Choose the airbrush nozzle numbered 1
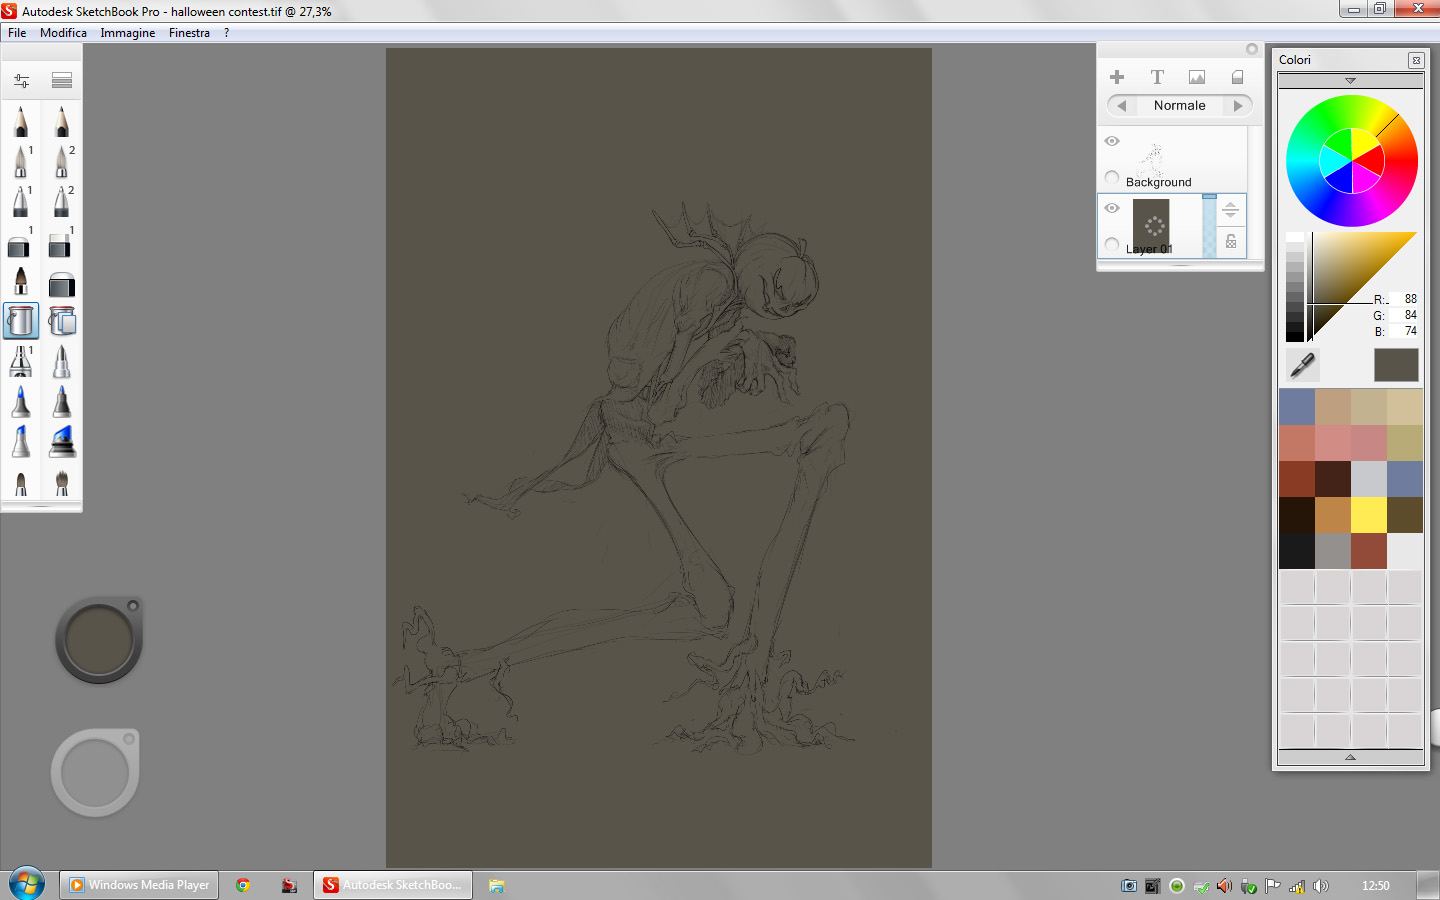Screen dimensions: 1440x900 click(21, 361)
